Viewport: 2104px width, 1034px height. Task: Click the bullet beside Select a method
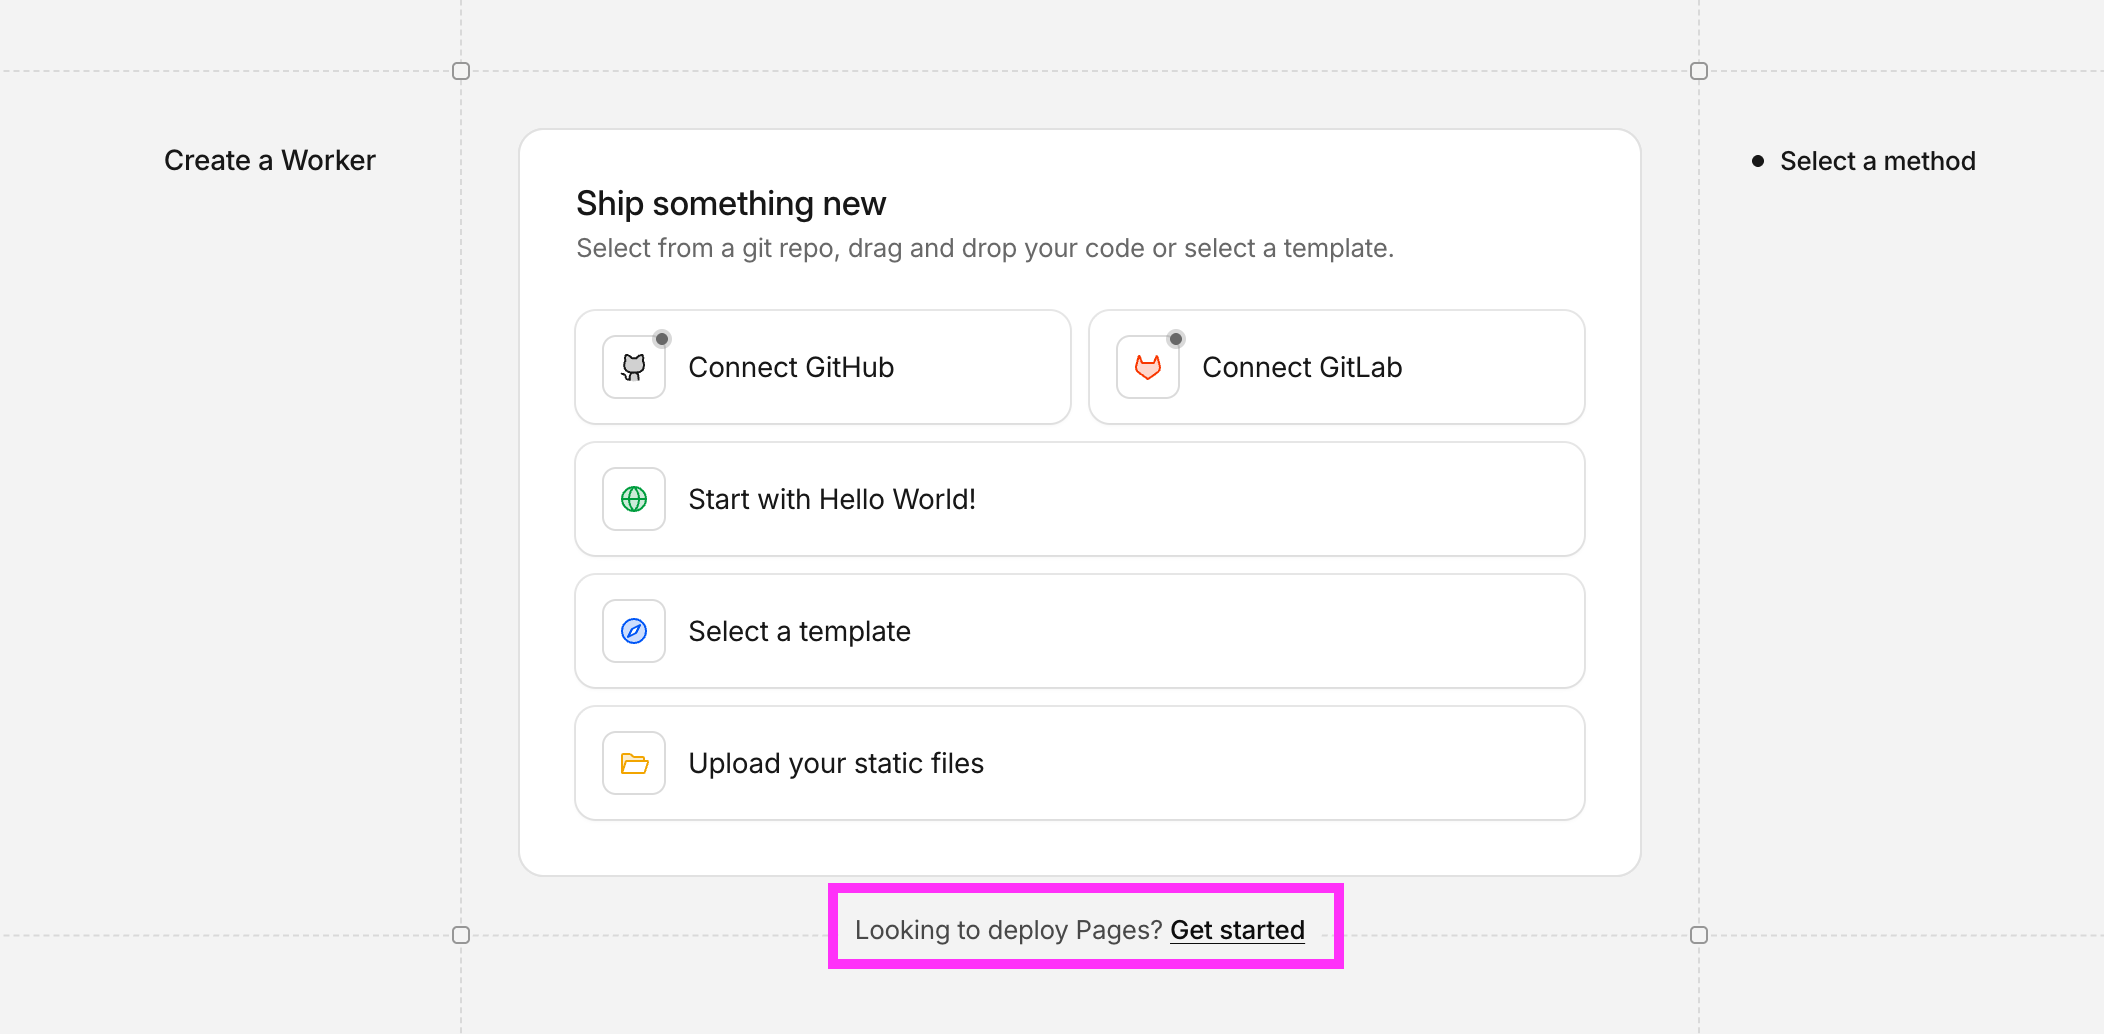click(x=1758, y=161)
